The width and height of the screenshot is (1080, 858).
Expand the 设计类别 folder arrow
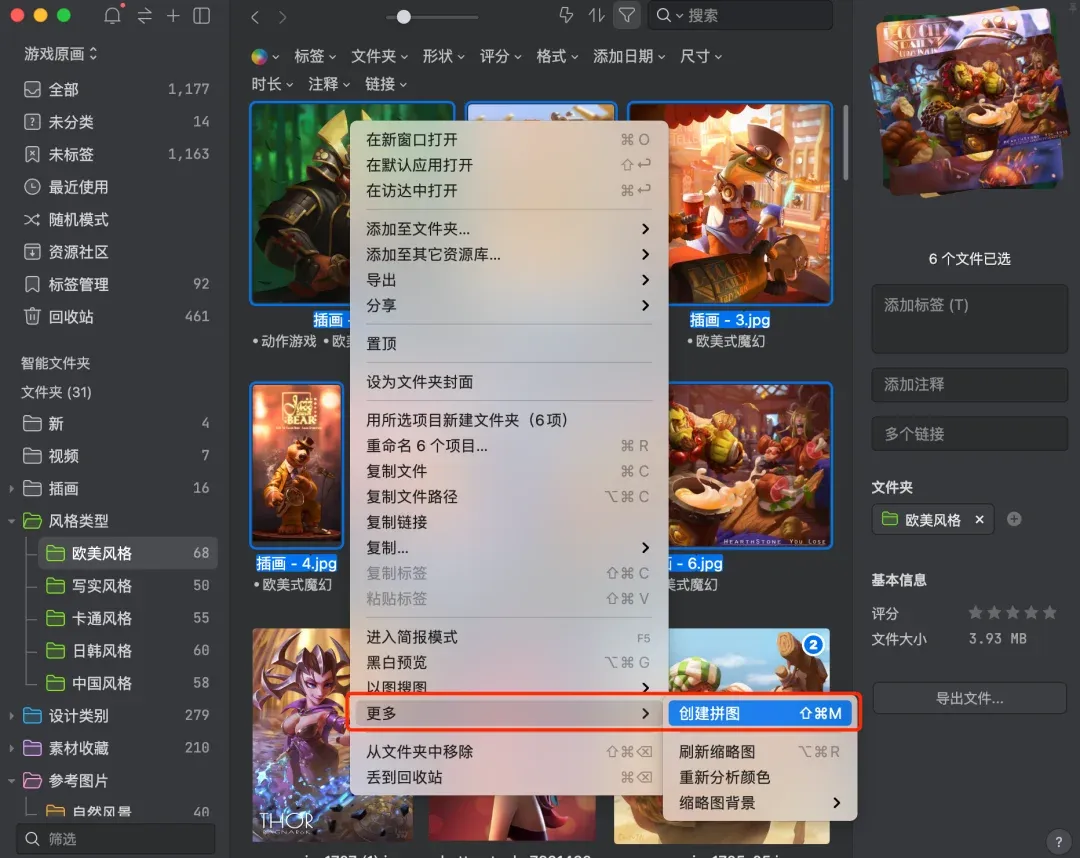point(11,716)
